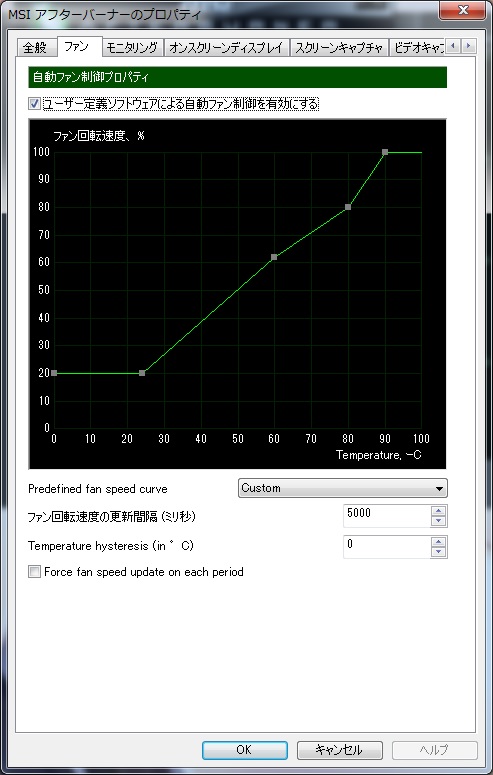Toggle user-defined automatic fan control checkbox
The image size is (493, 775).
(34, 104)
